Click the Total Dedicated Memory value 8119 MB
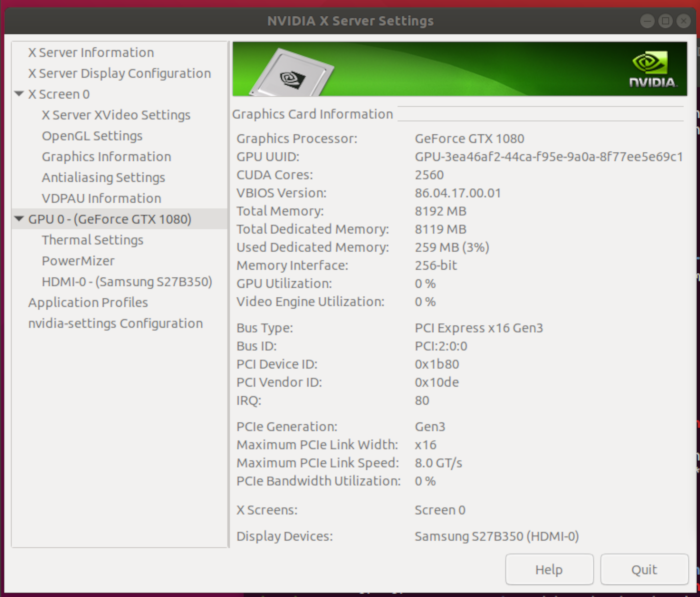The width and height of the screenshot is (700, 597). pos(440,229)
